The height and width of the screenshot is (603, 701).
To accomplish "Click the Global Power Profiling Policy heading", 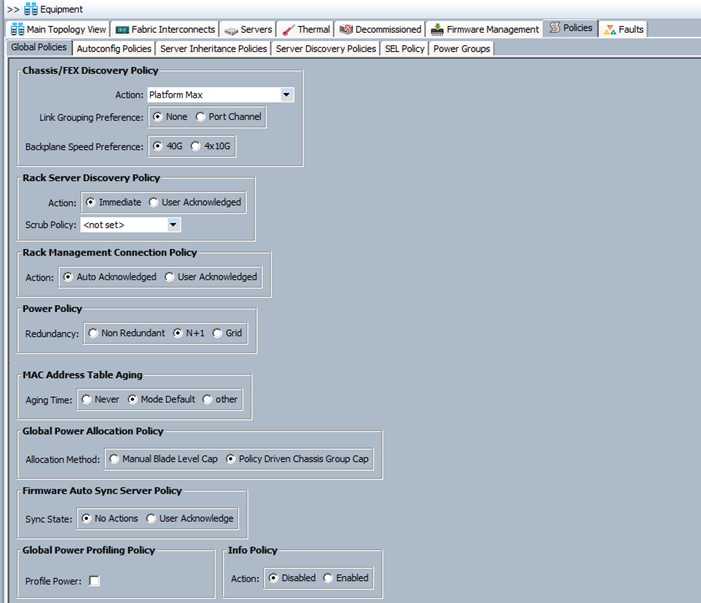I will point(89,550).
